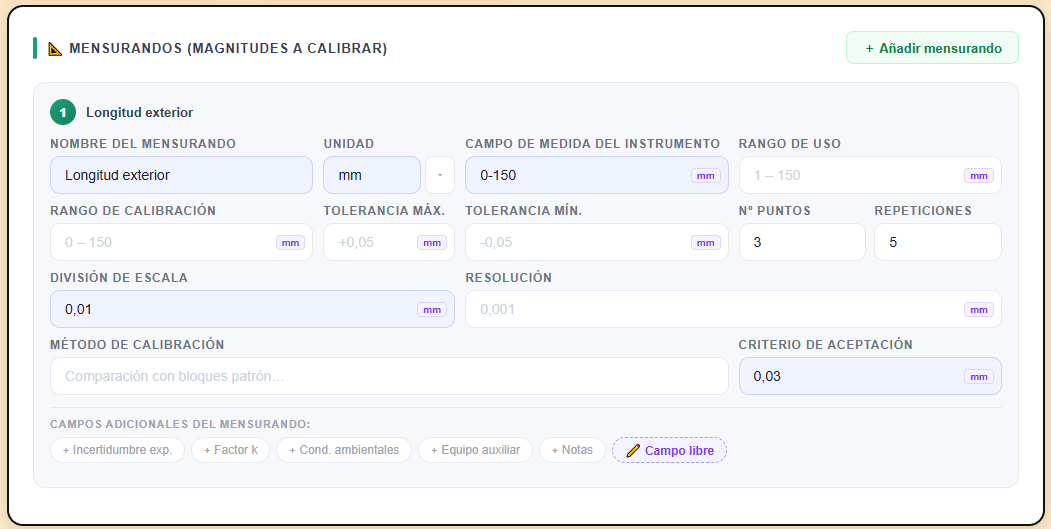Click the mm badge in División de escala
The image size is (1051, 529).
(432, 310)
